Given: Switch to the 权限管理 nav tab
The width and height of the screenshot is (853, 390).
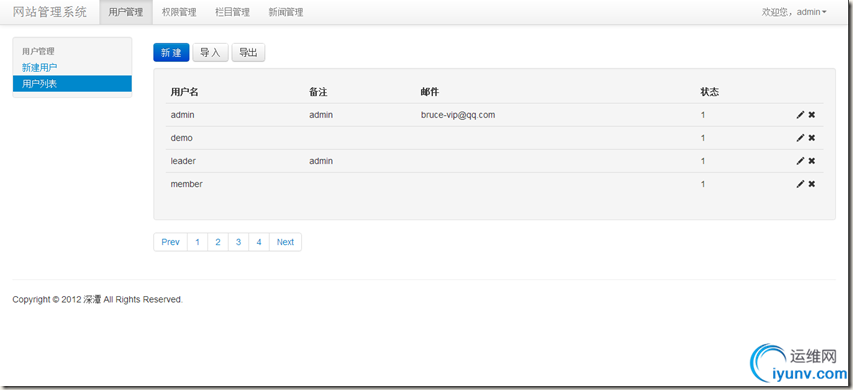Looking at the screenshot, I should tap(179, 12).
